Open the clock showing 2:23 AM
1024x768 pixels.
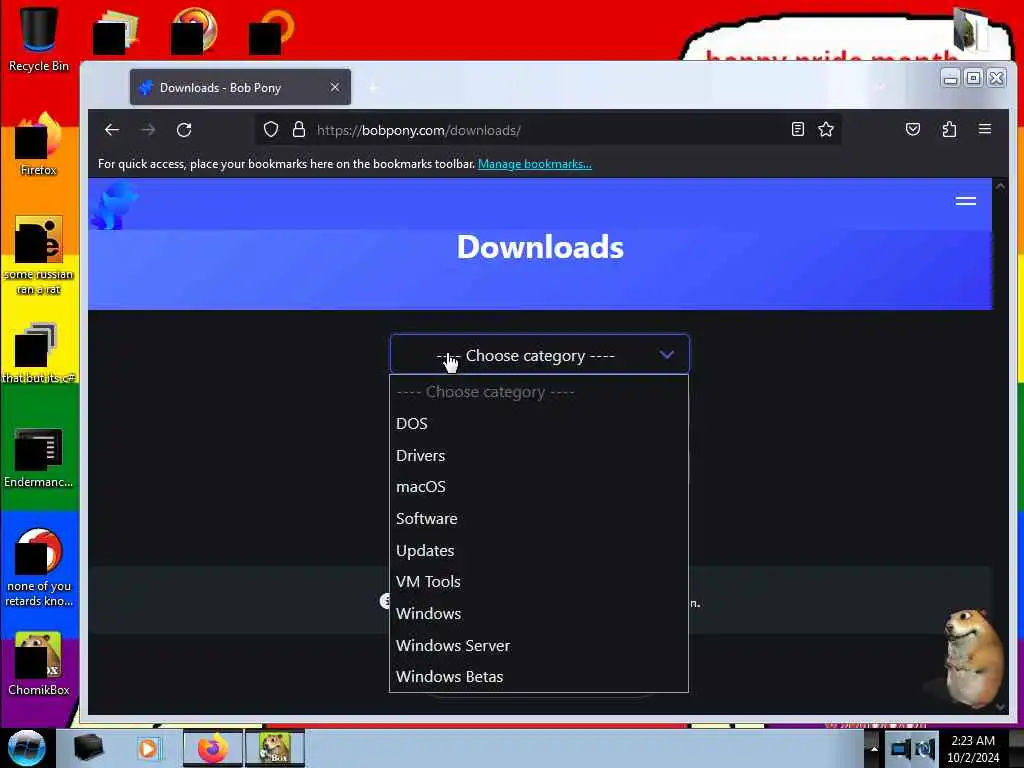click(973, 748)
